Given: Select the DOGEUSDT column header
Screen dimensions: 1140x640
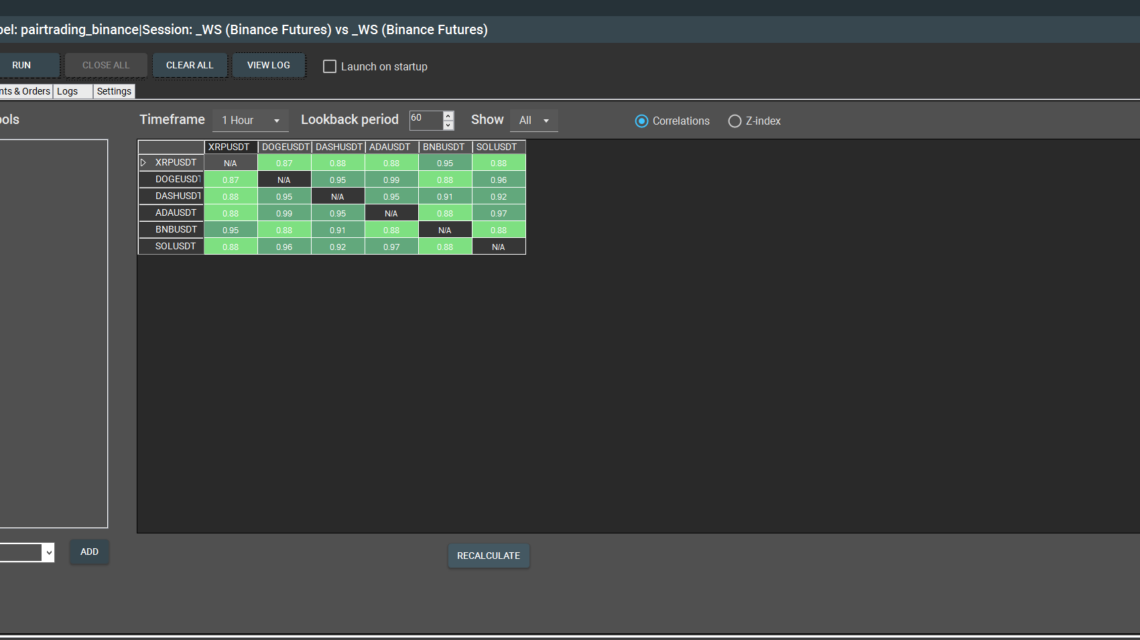Looking at the screenshot, I should click(285, 147).
